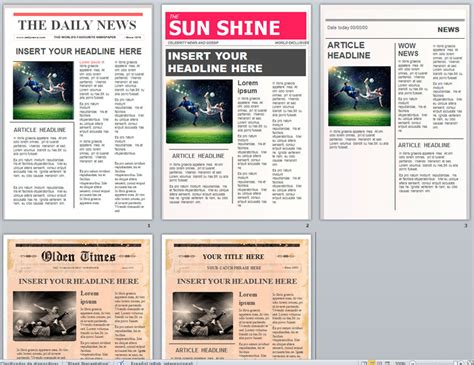This screenshot has height=365, width=474.
Task: Click the black-and-white photo in YOUR TITLE HERE slide
Action: tap(203, 316)
